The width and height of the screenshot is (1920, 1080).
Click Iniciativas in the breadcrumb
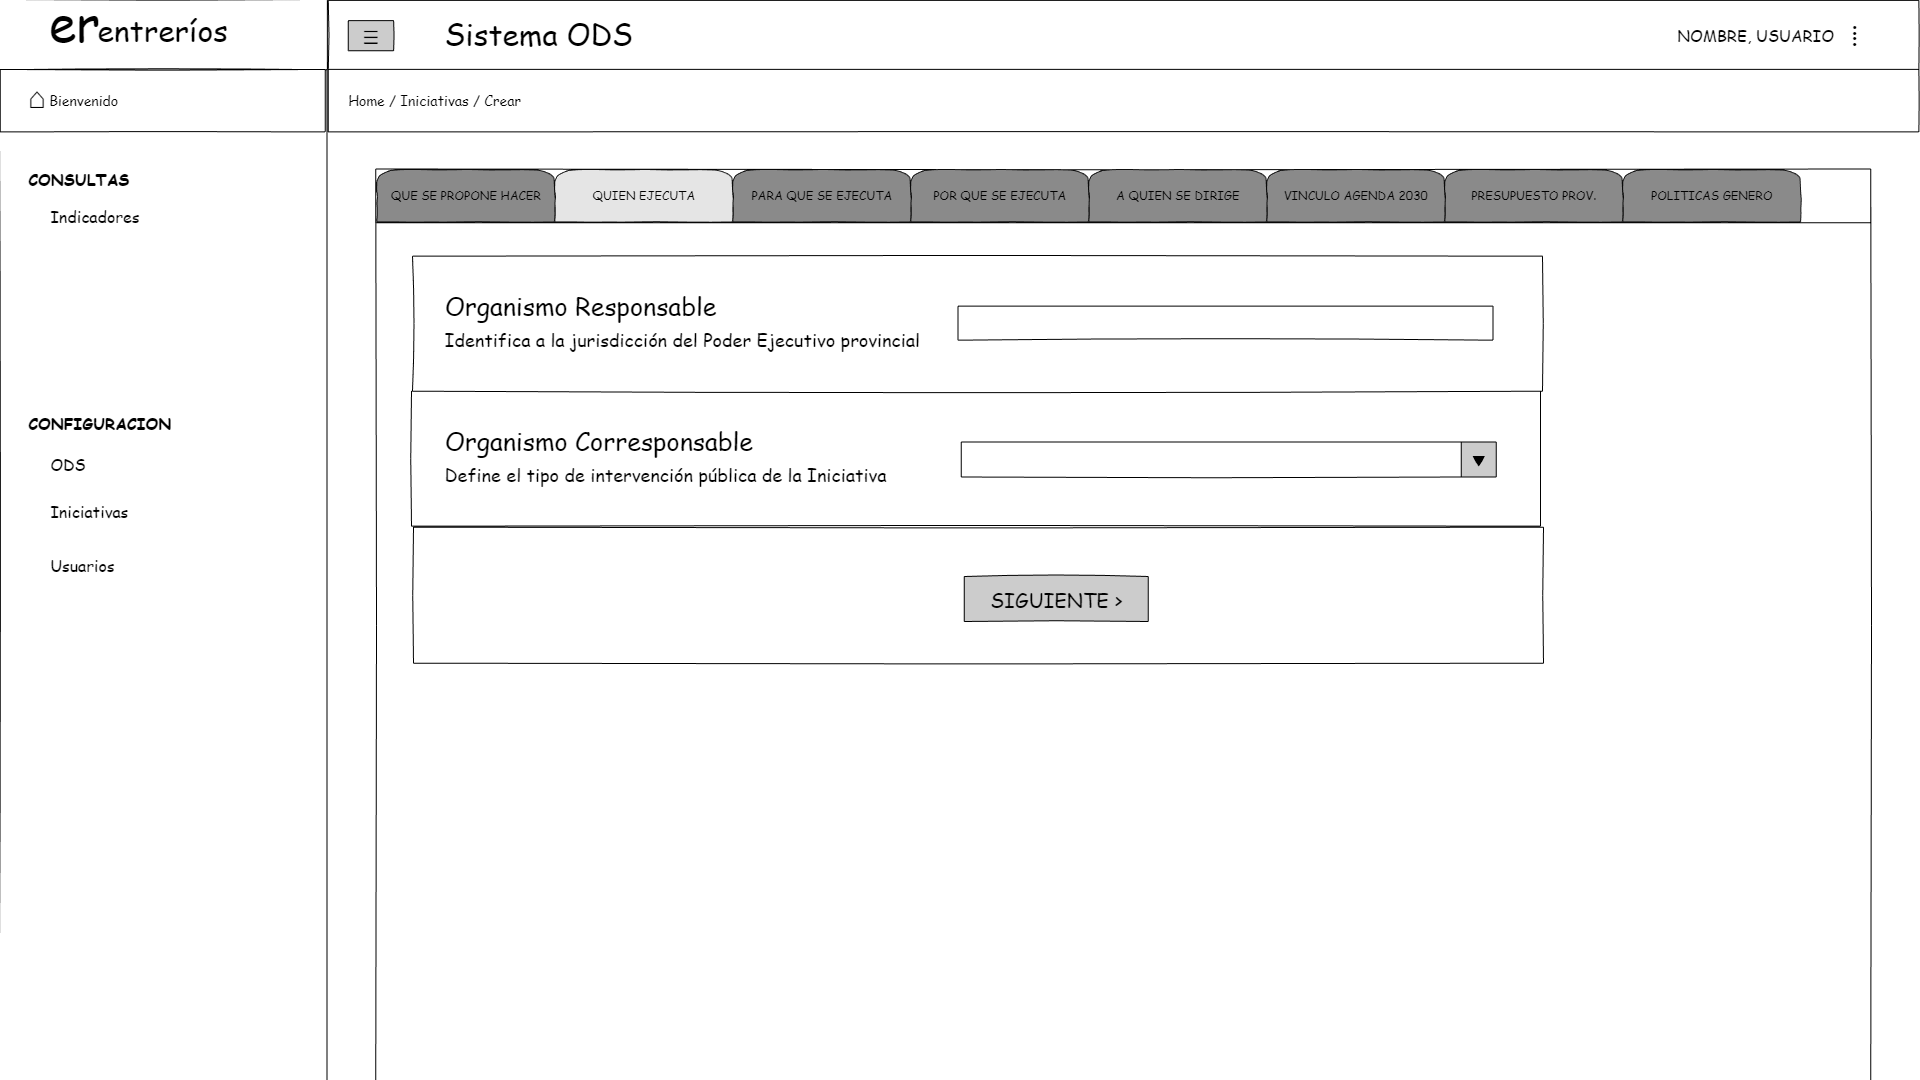(x=434, y=101)
